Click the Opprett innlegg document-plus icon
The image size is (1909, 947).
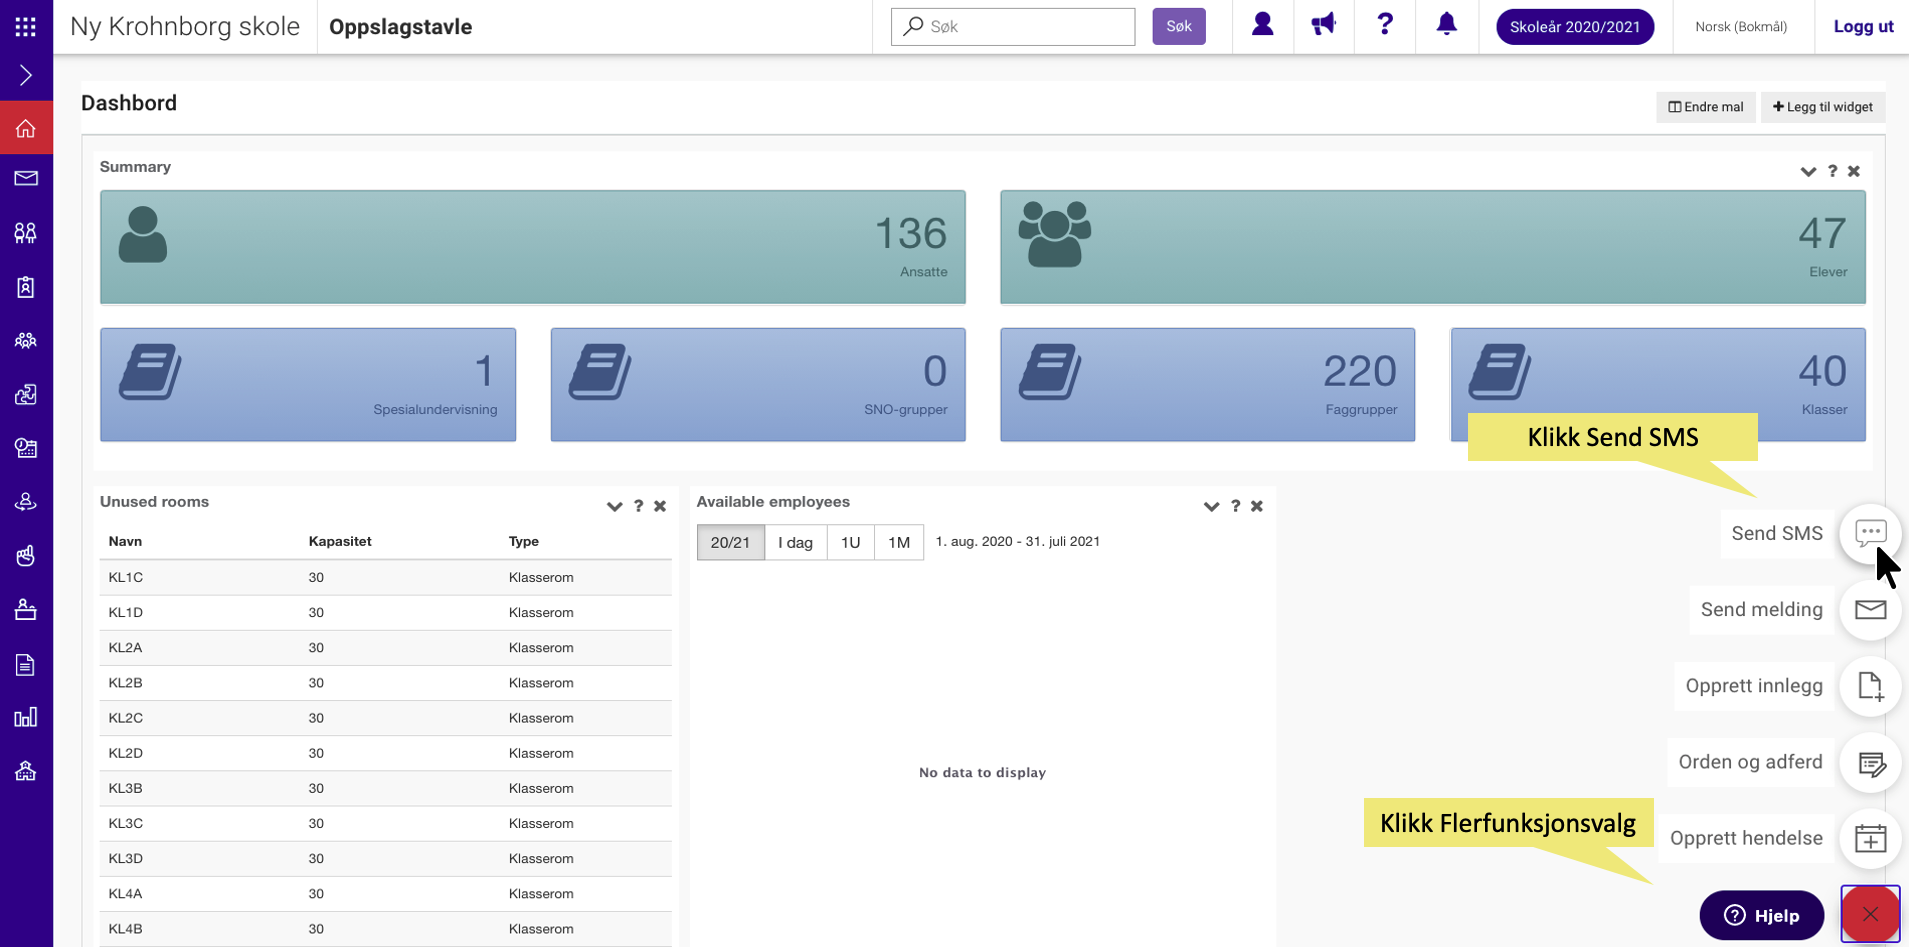coord(1870,686)
